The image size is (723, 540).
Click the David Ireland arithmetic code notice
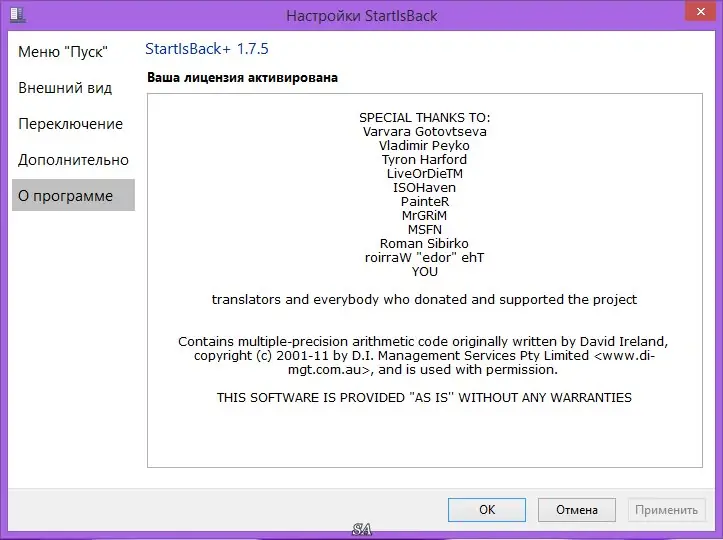[x=423, y=356]
